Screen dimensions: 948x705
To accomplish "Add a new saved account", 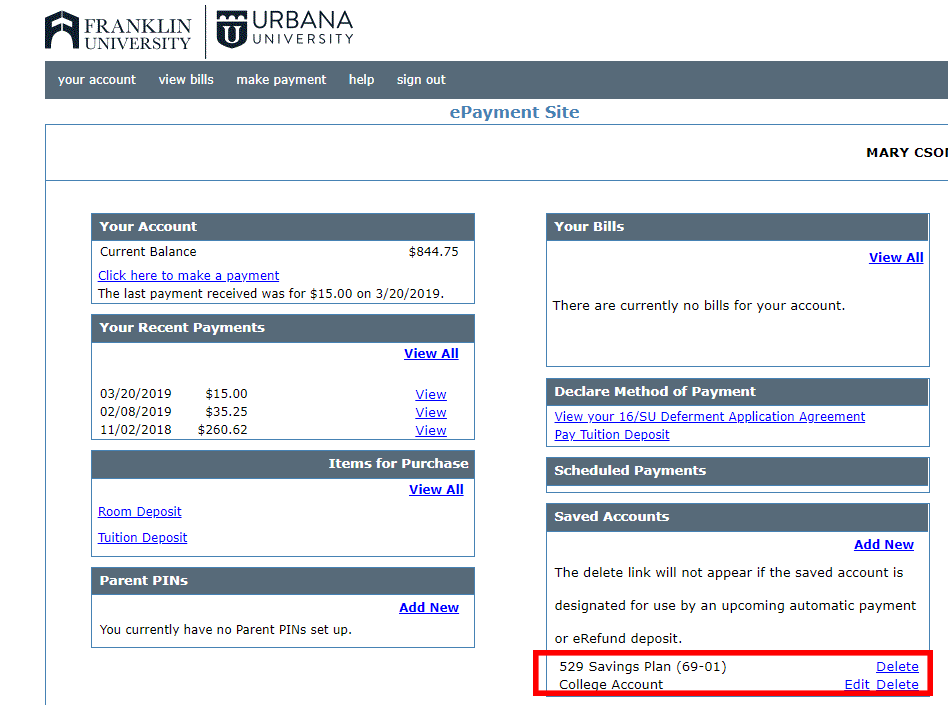I will coord(884,545).
